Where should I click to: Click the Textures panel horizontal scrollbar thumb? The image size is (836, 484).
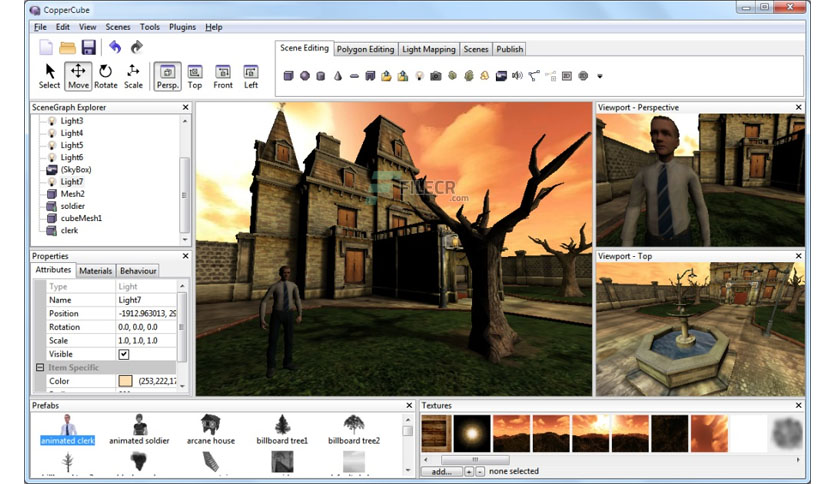pyautogui.click(x=475, y=459)
